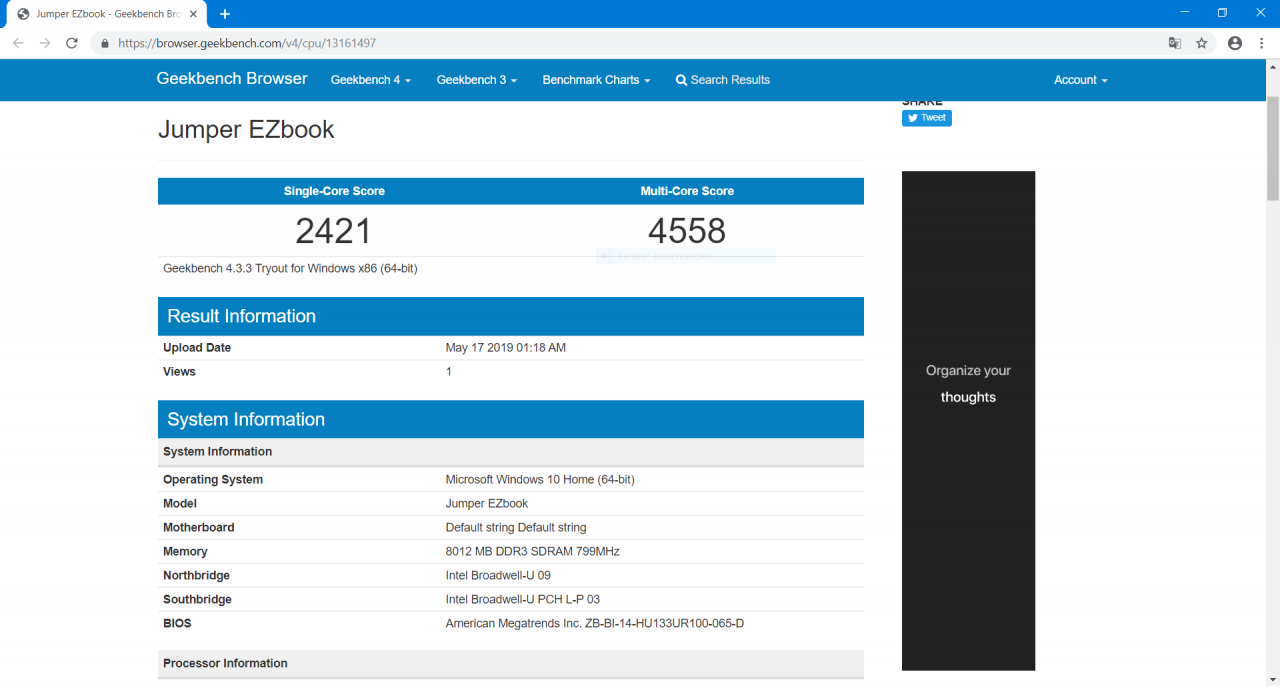Click the Operating System row label
1280x686 pixels.
213,480
